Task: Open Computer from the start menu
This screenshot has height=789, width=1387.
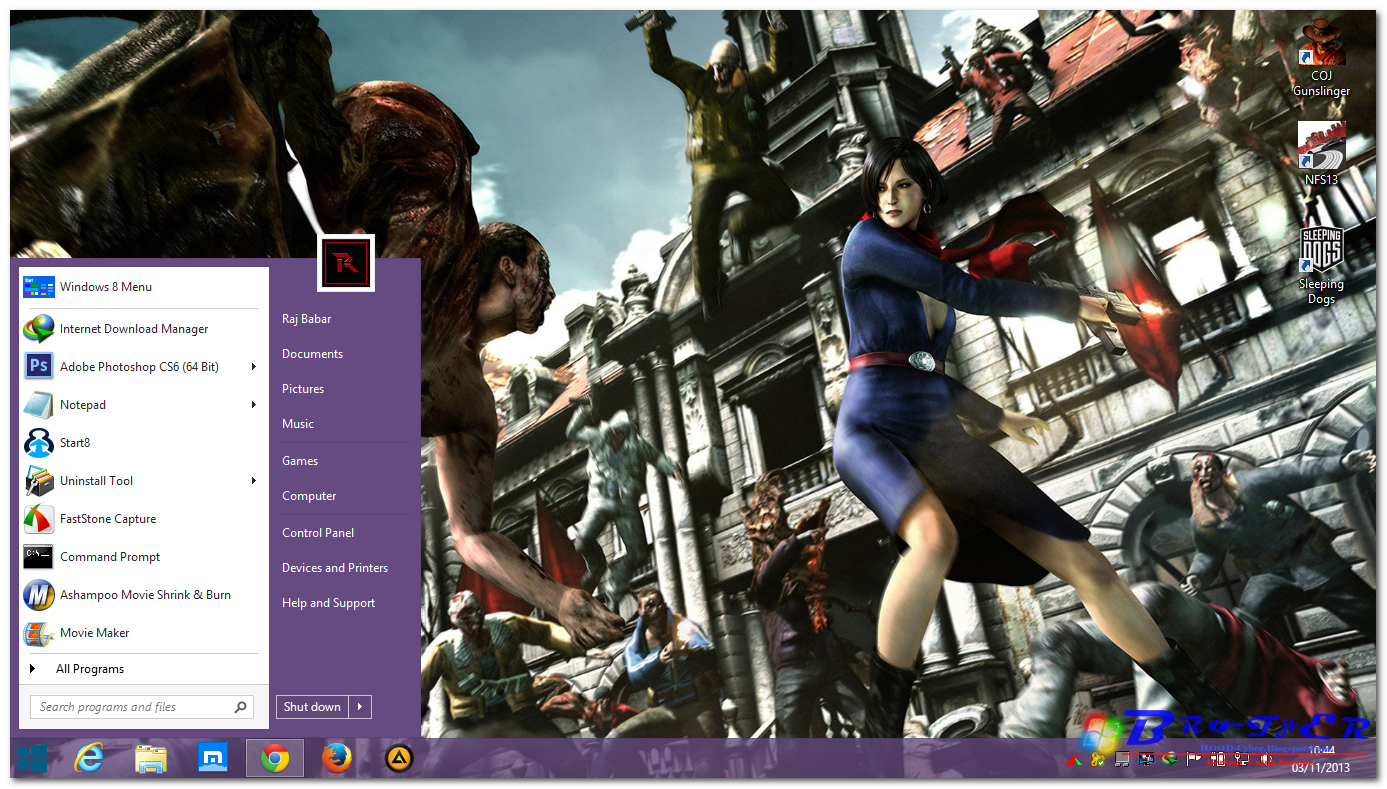Action: 309,496
